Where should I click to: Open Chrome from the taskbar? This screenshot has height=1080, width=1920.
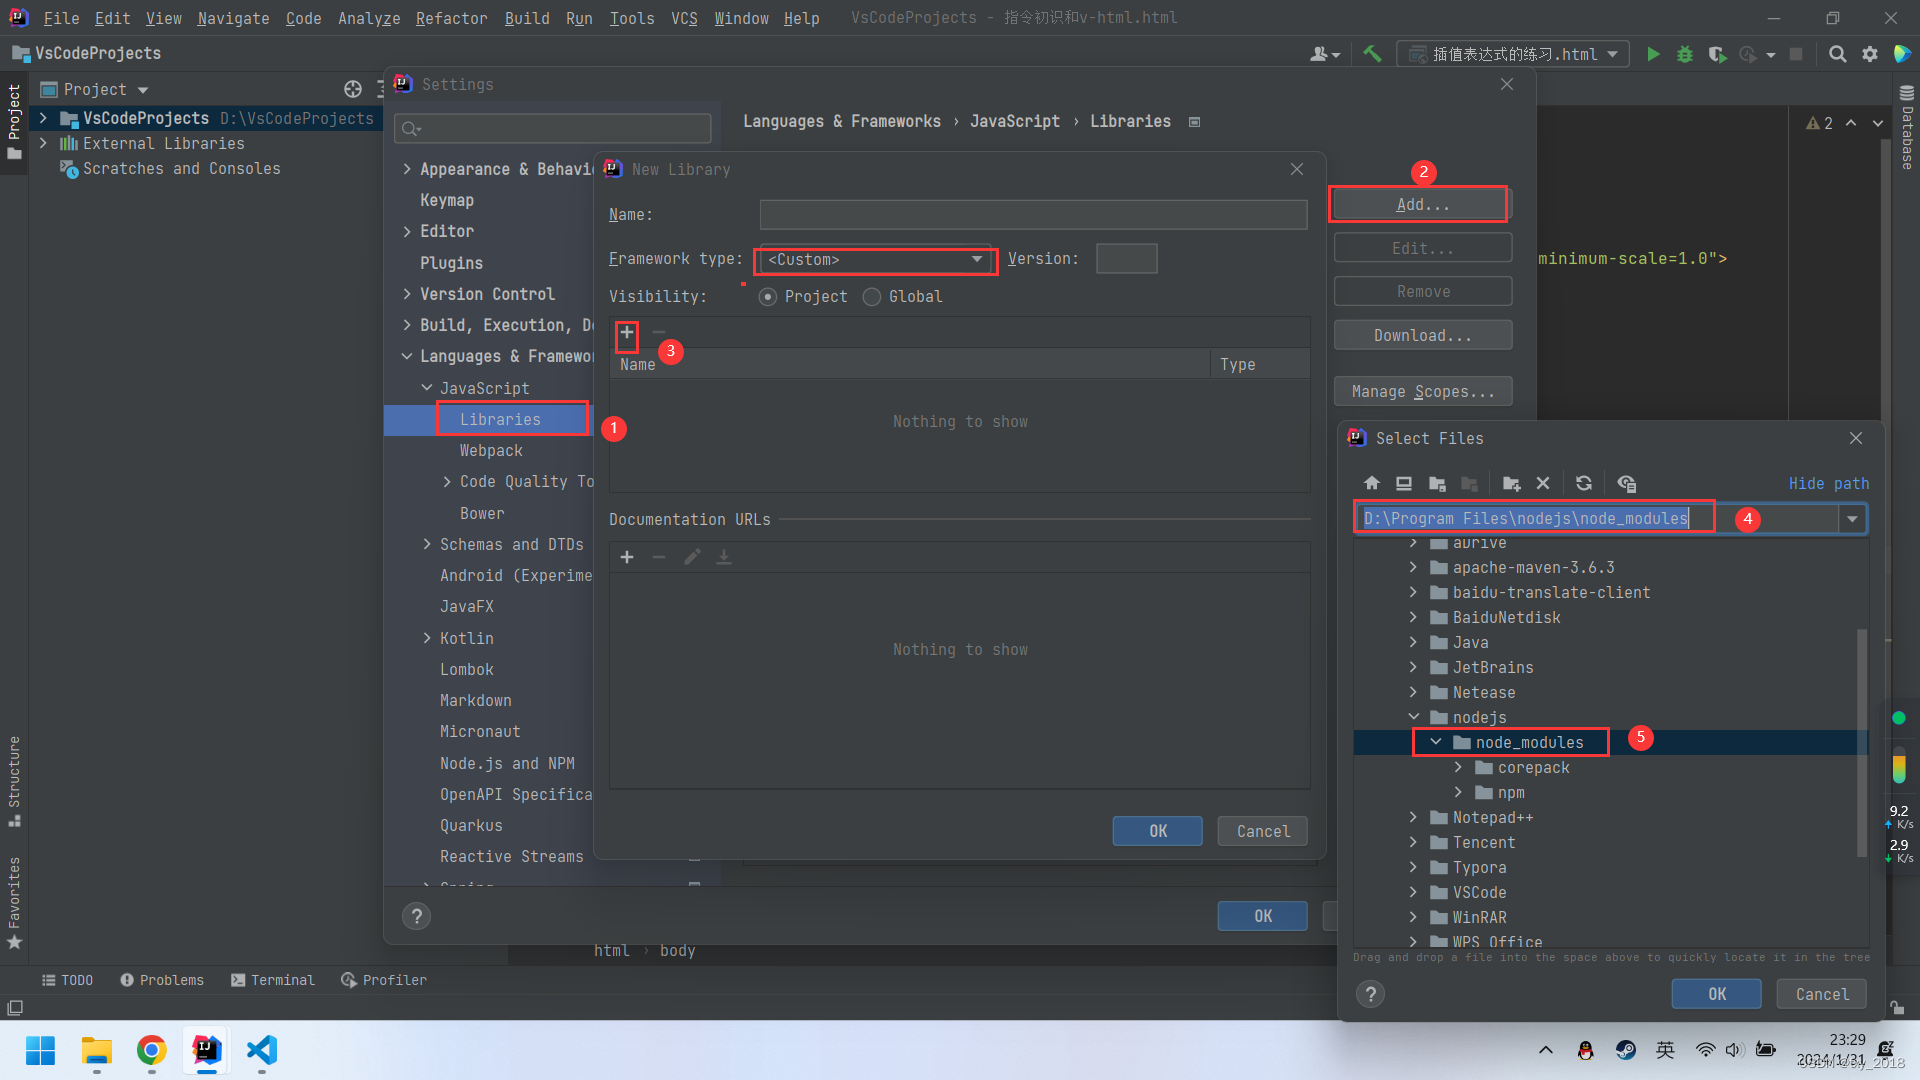[x=152, y=1050]
